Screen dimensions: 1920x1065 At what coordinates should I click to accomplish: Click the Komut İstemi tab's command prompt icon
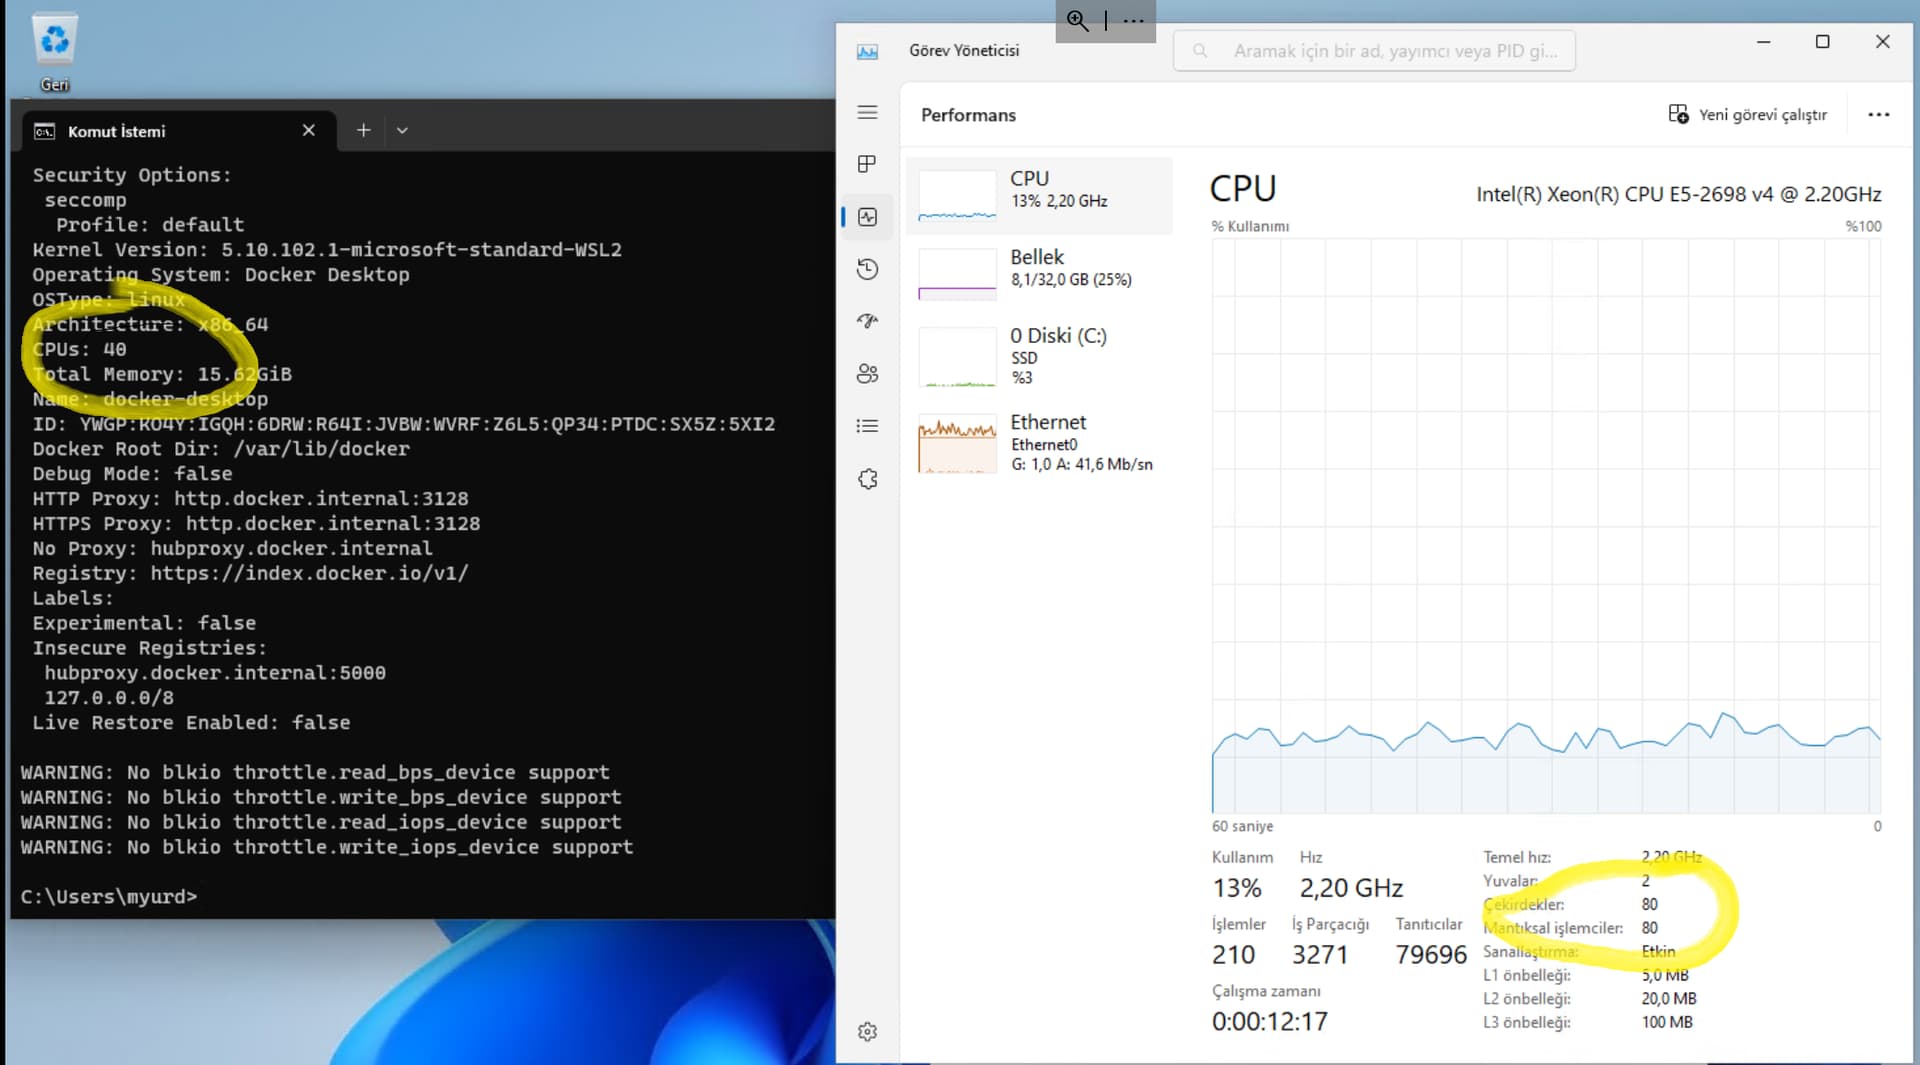click(x=43, y=131)
